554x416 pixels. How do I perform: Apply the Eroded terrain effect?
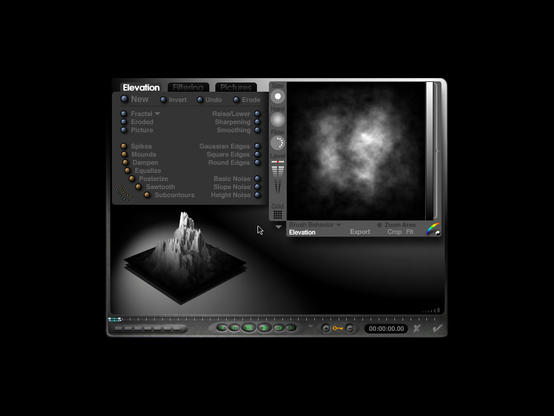click(x=124, y=122)
